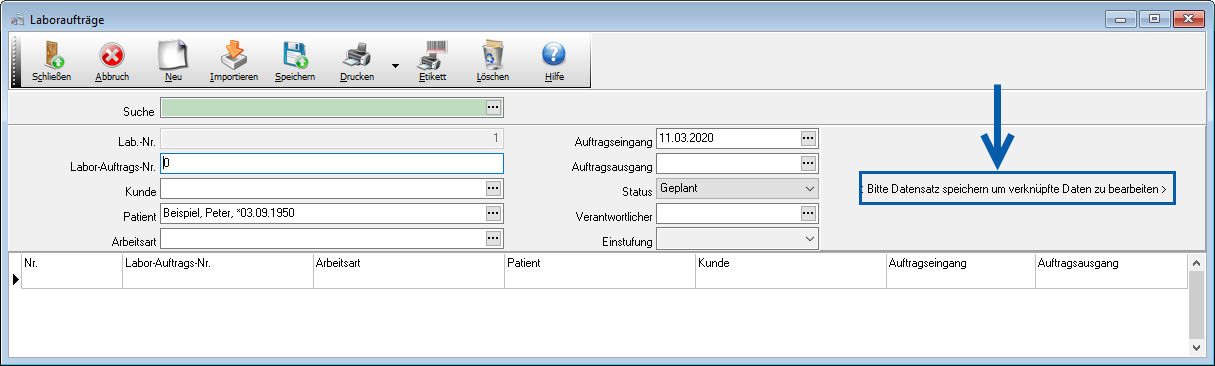Open lookup button of Verantwortlicher field
The width and height of the screenshot is (1215, 366).
[x=810, y=213]
